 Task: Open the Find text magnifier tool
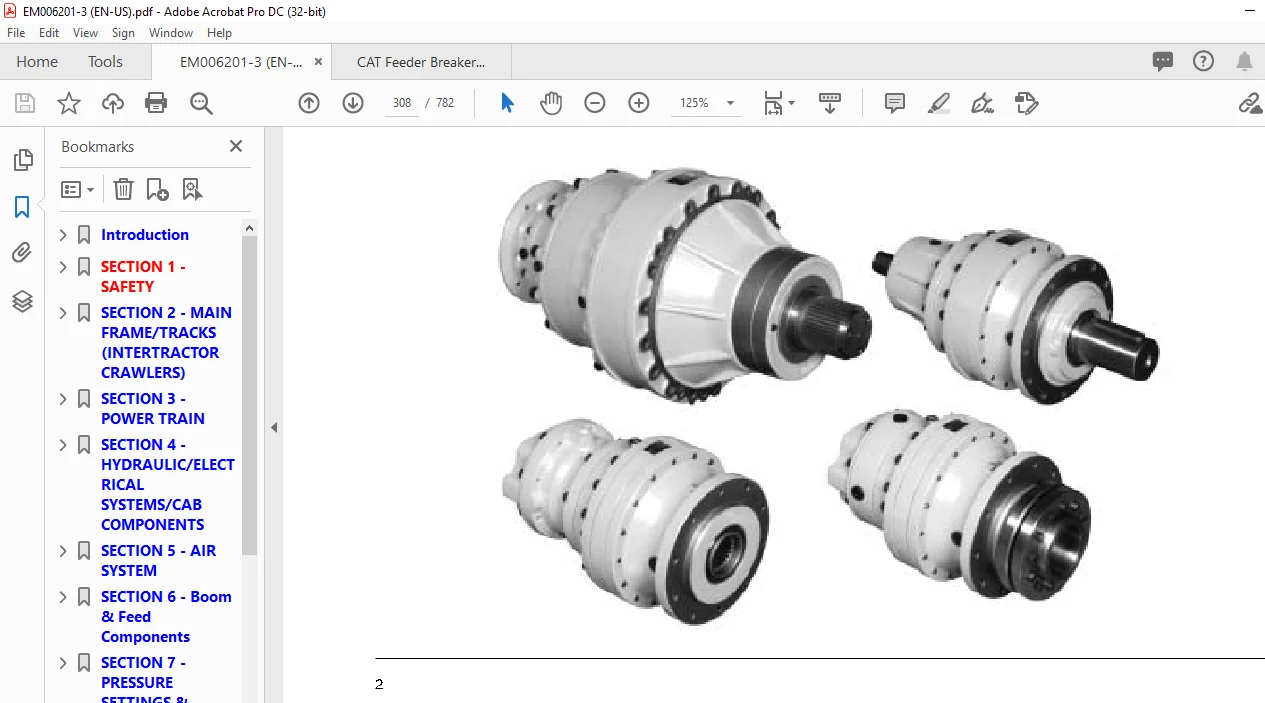pos(201,103)
